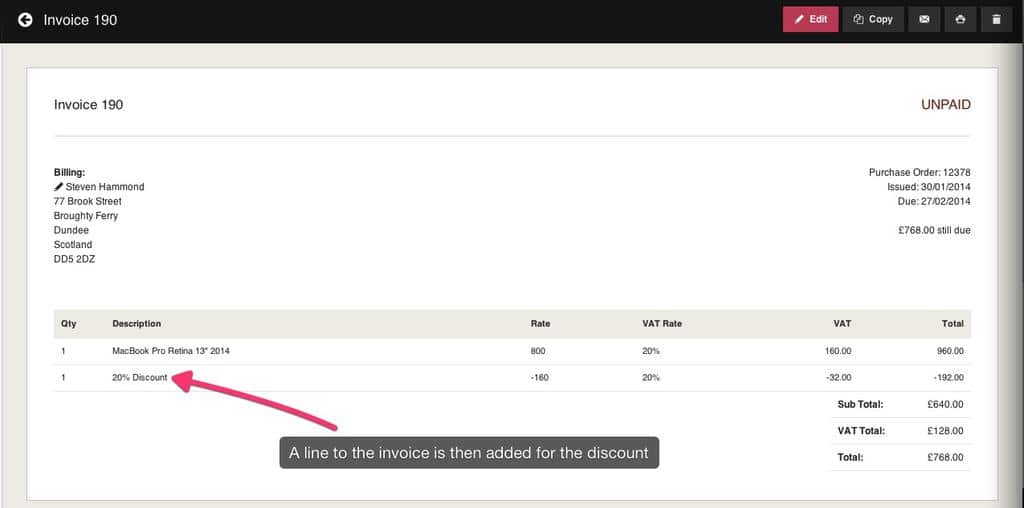Click the Sub Total value £640.00
This screenshot has height=508, width=1024.
[x=944, y=405]
